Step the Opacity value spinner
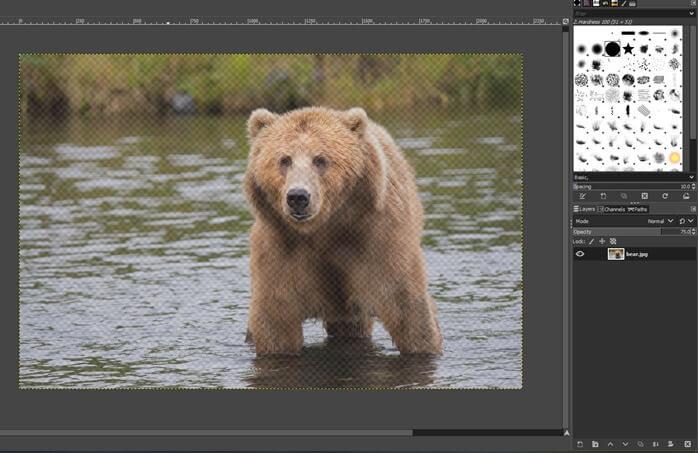The width and height of the screenshot is (698, 453). (x=694, y=232)
